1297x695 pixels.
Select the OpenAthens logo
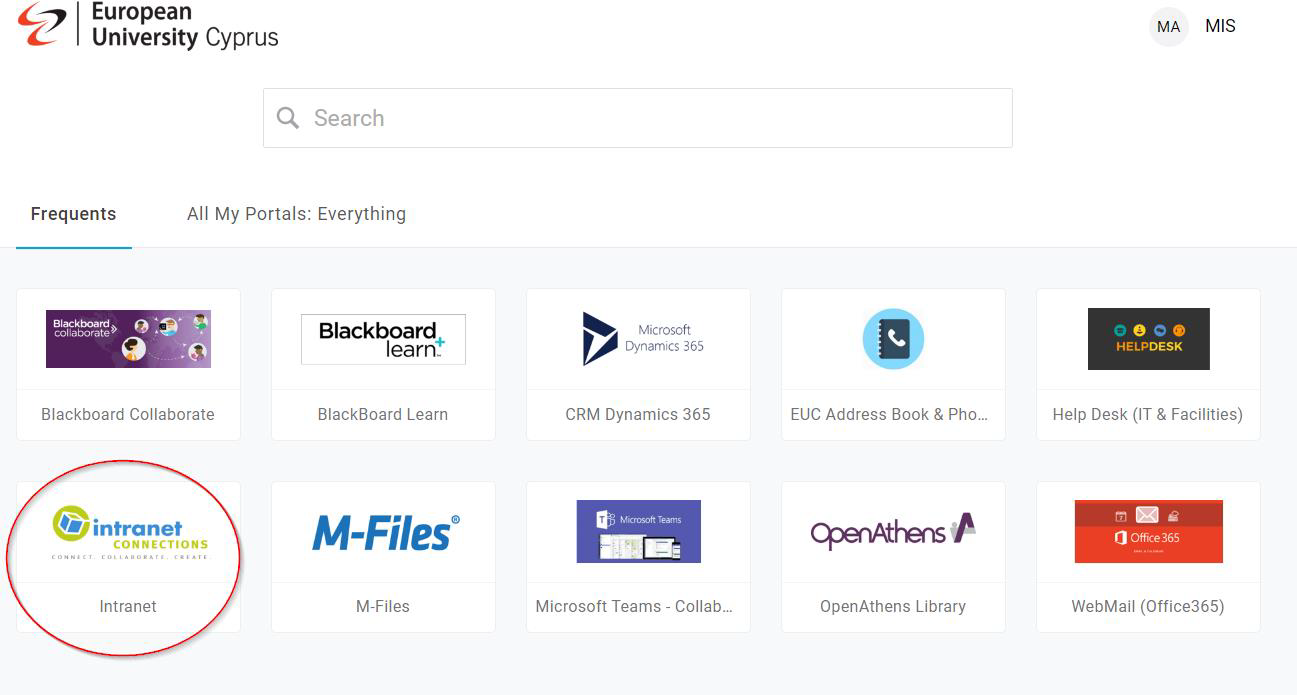[892, 531]
